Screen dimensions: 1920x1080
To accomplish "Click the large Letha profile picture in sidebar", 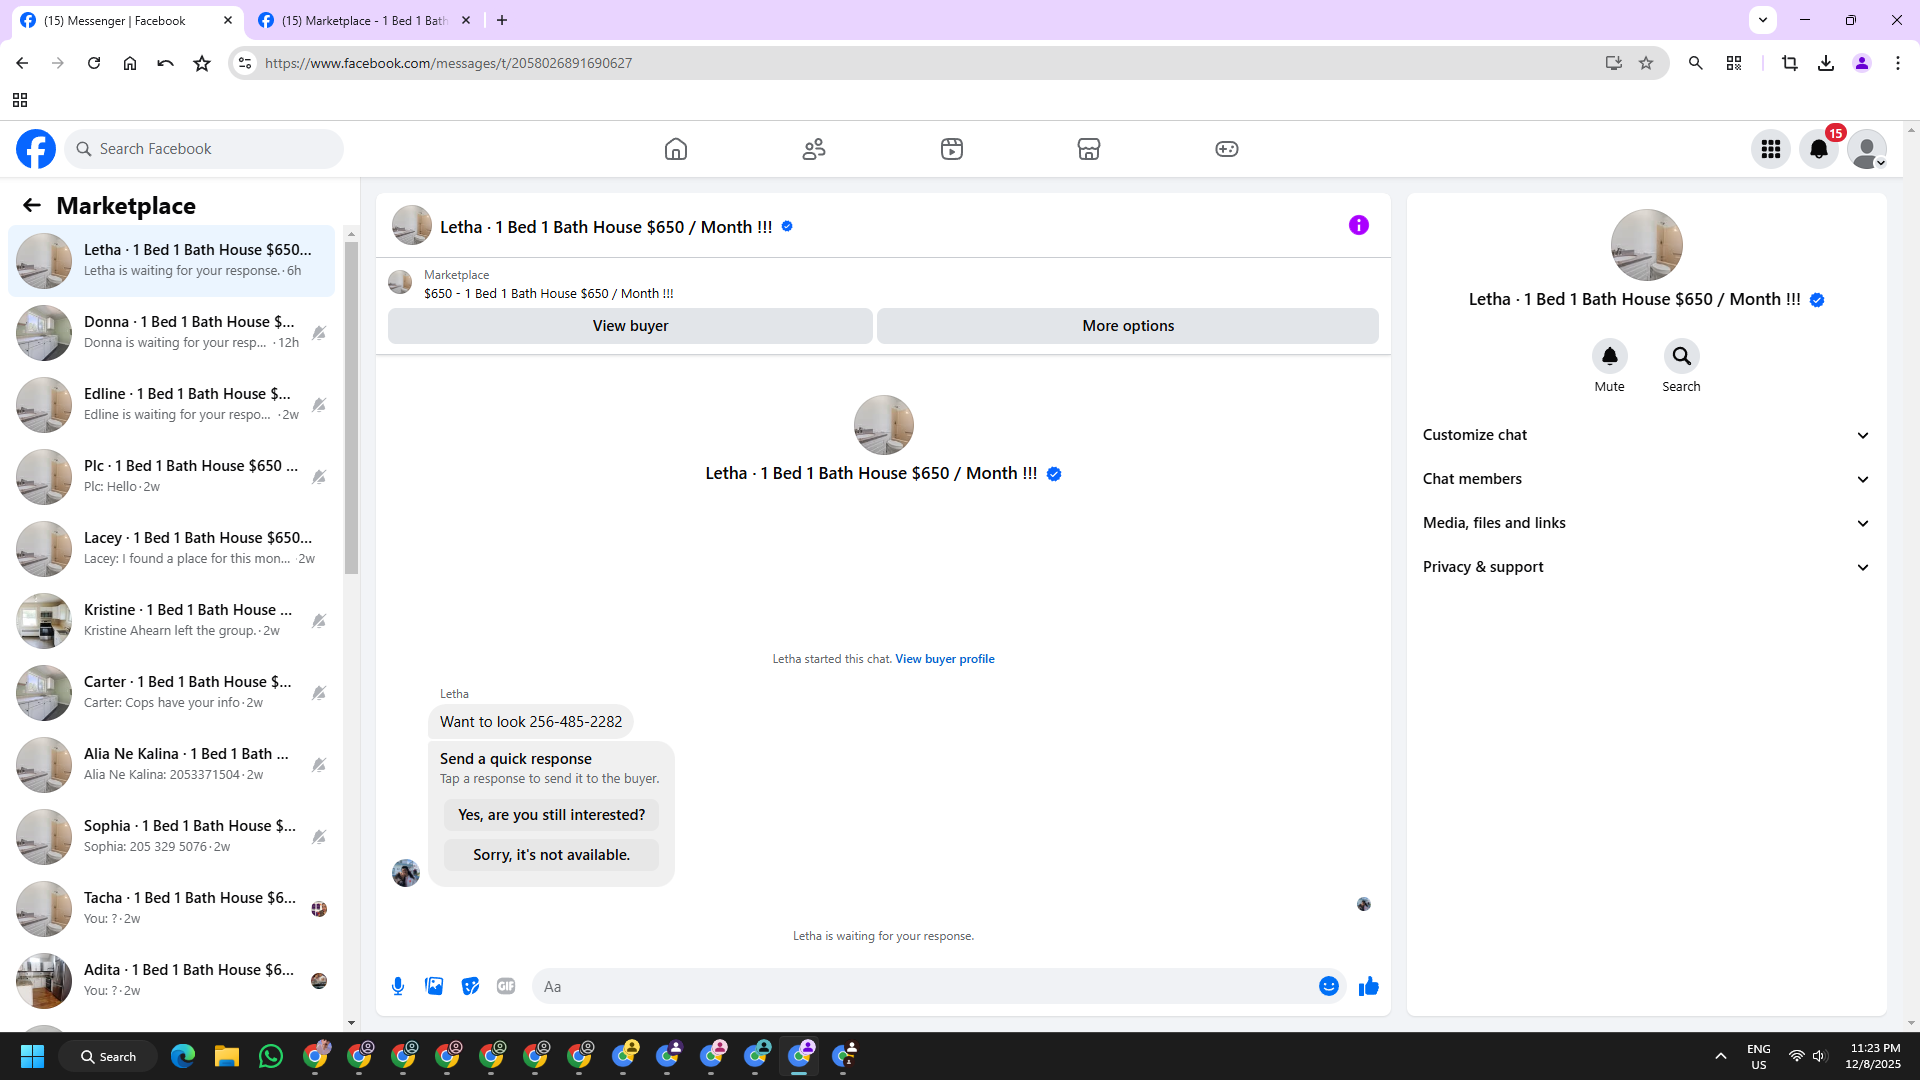I will (x=1647, y=245).
